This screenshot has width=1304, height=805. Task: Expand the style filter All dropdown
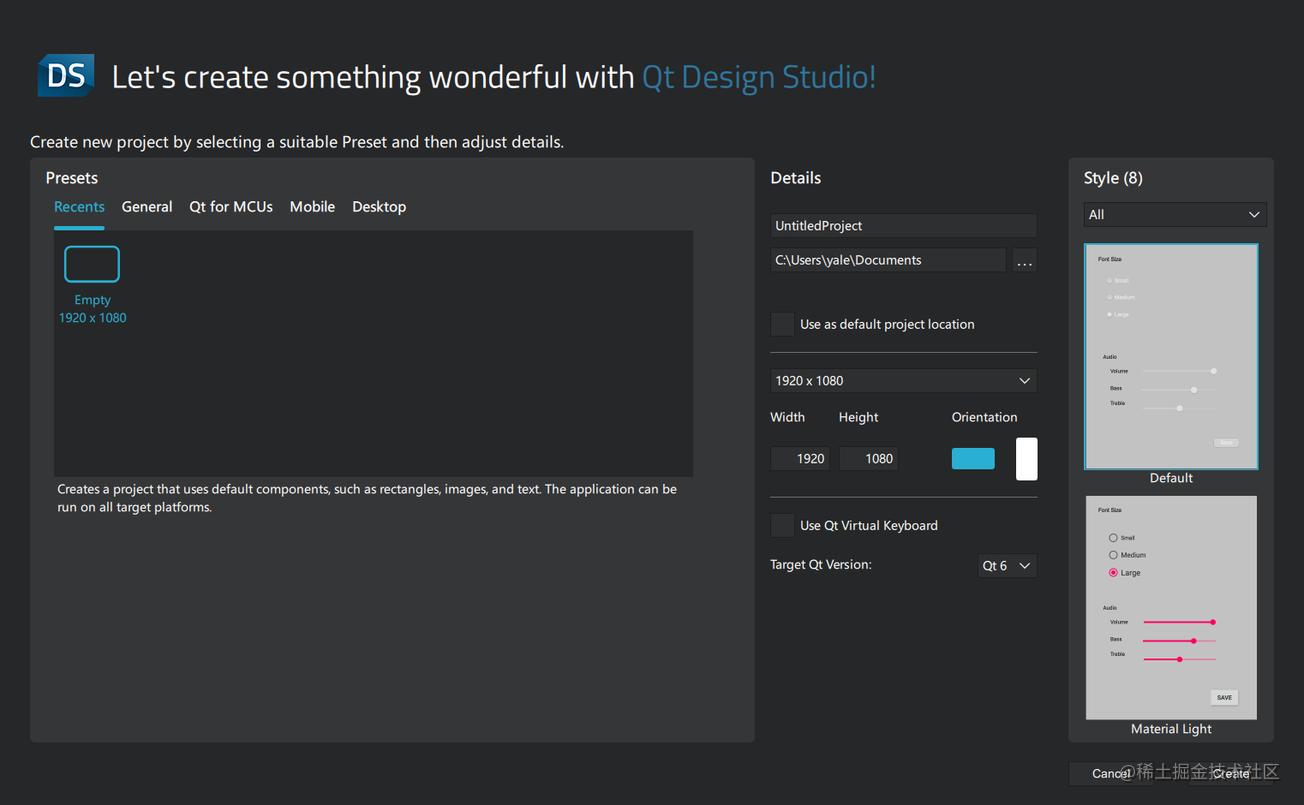click(1175, 215)
